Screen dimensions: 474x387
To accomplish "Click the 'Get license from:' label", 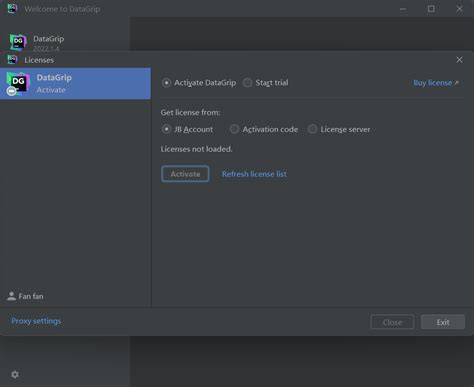I will (190, 113).
